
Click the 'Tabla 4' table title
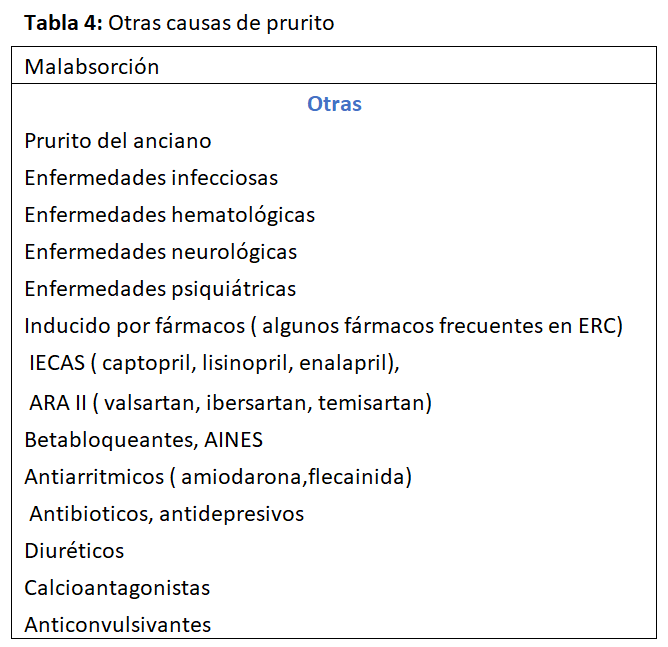point(179,23)
